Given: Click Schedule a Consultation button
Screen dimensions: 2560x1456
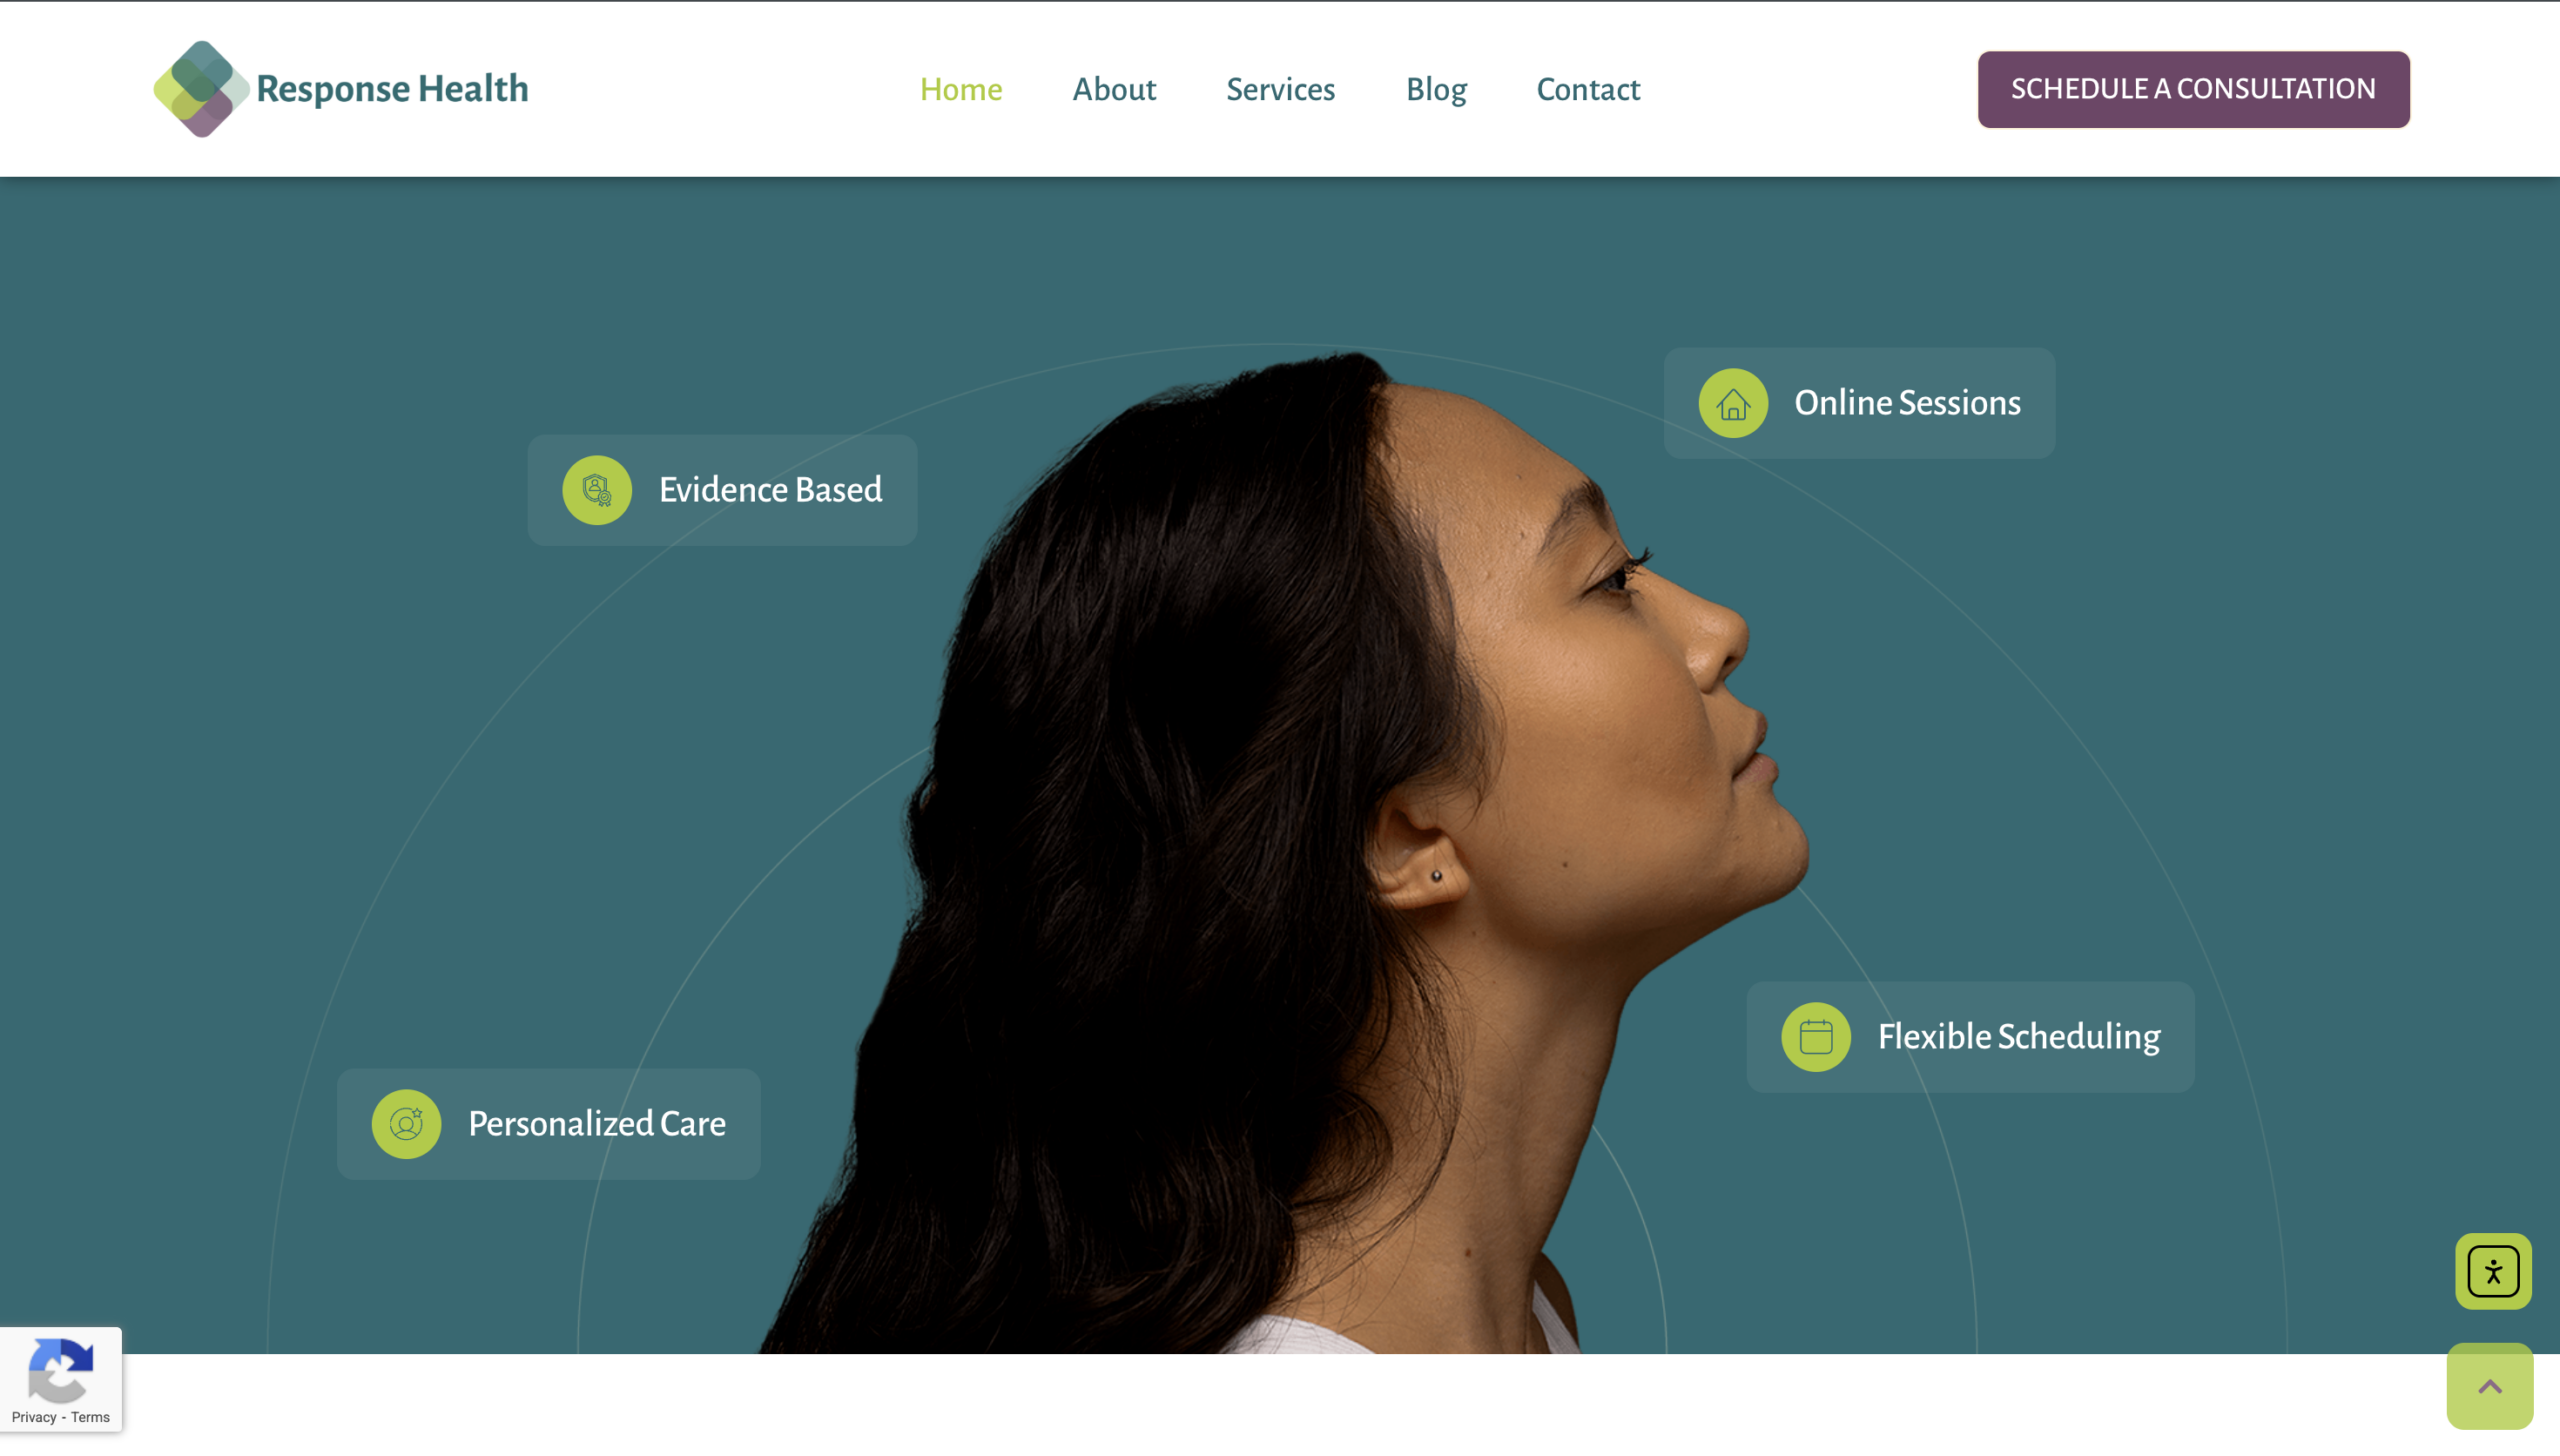Looking at the screenshot, I should point(2193,89).
